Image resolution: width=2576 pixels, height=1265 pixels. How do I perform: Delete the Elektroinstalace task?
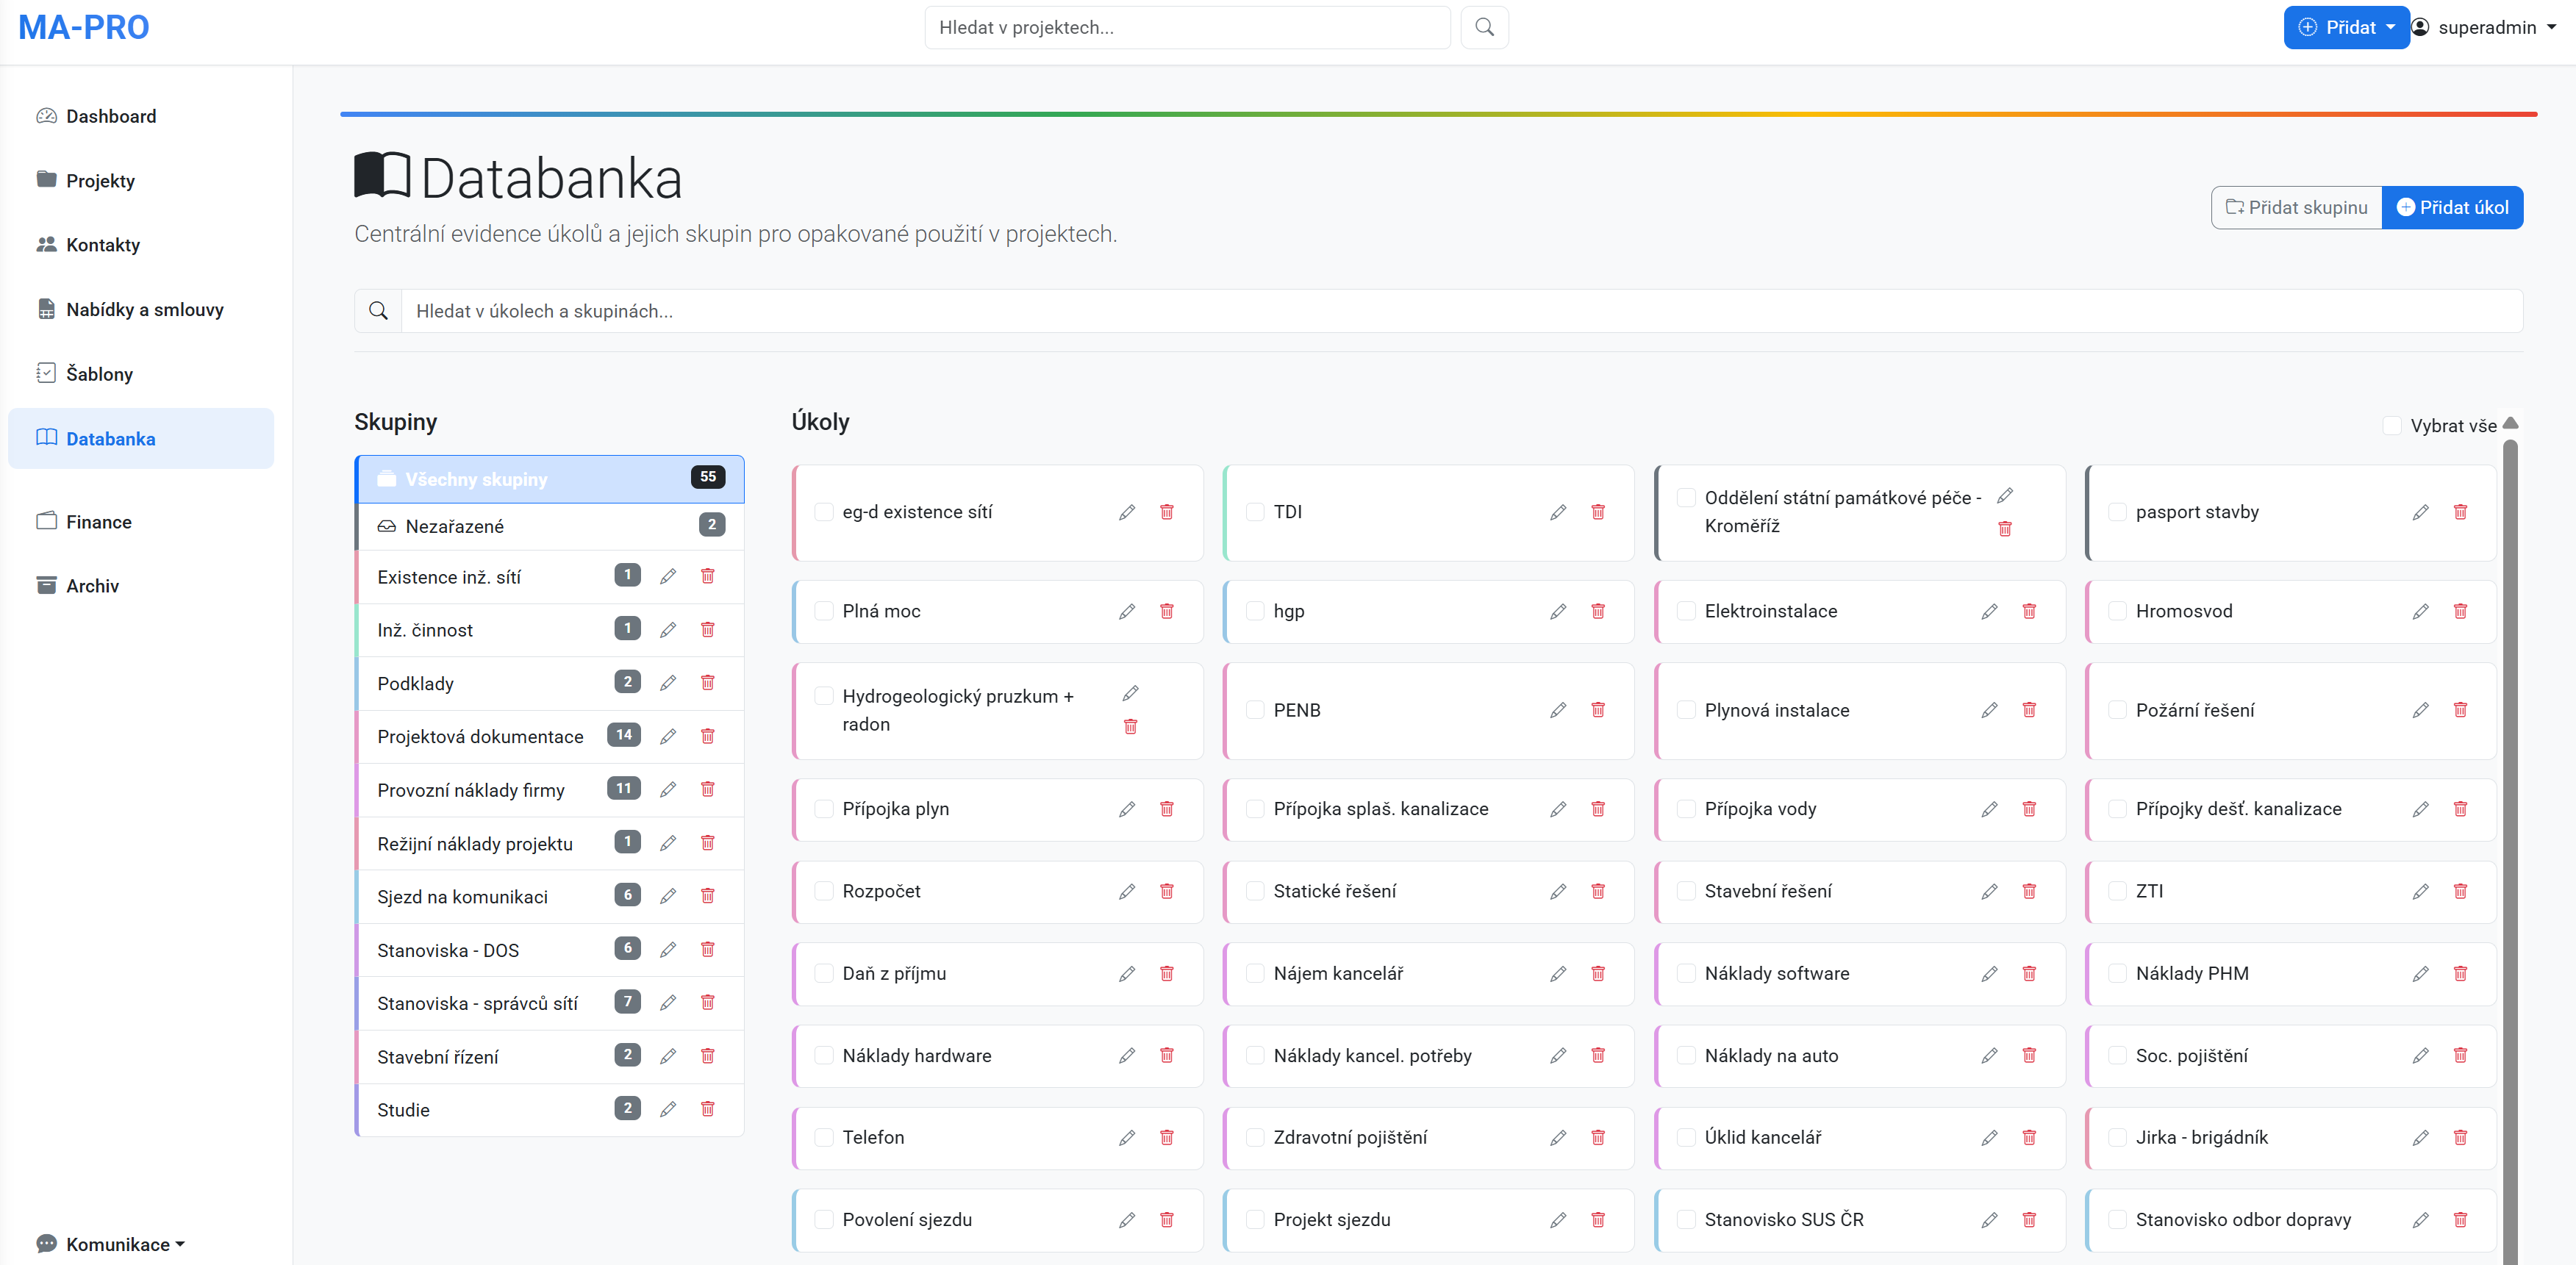(x=2029, y=611)
